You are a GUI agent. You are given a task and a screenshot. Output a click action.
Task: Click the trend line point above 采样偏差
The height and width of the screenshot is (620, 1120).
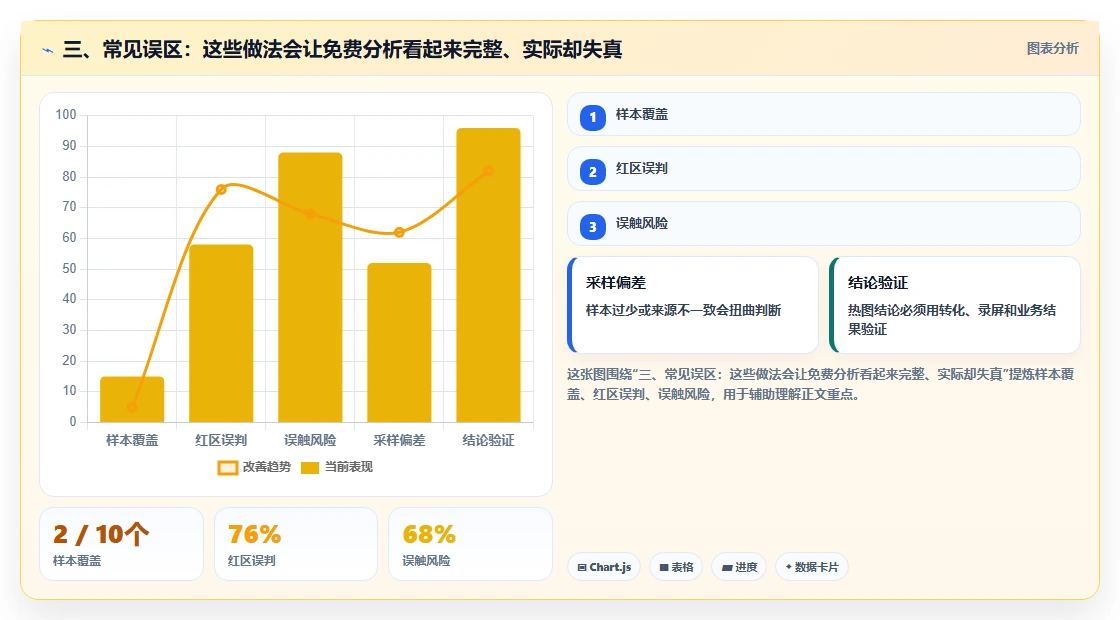399,232
